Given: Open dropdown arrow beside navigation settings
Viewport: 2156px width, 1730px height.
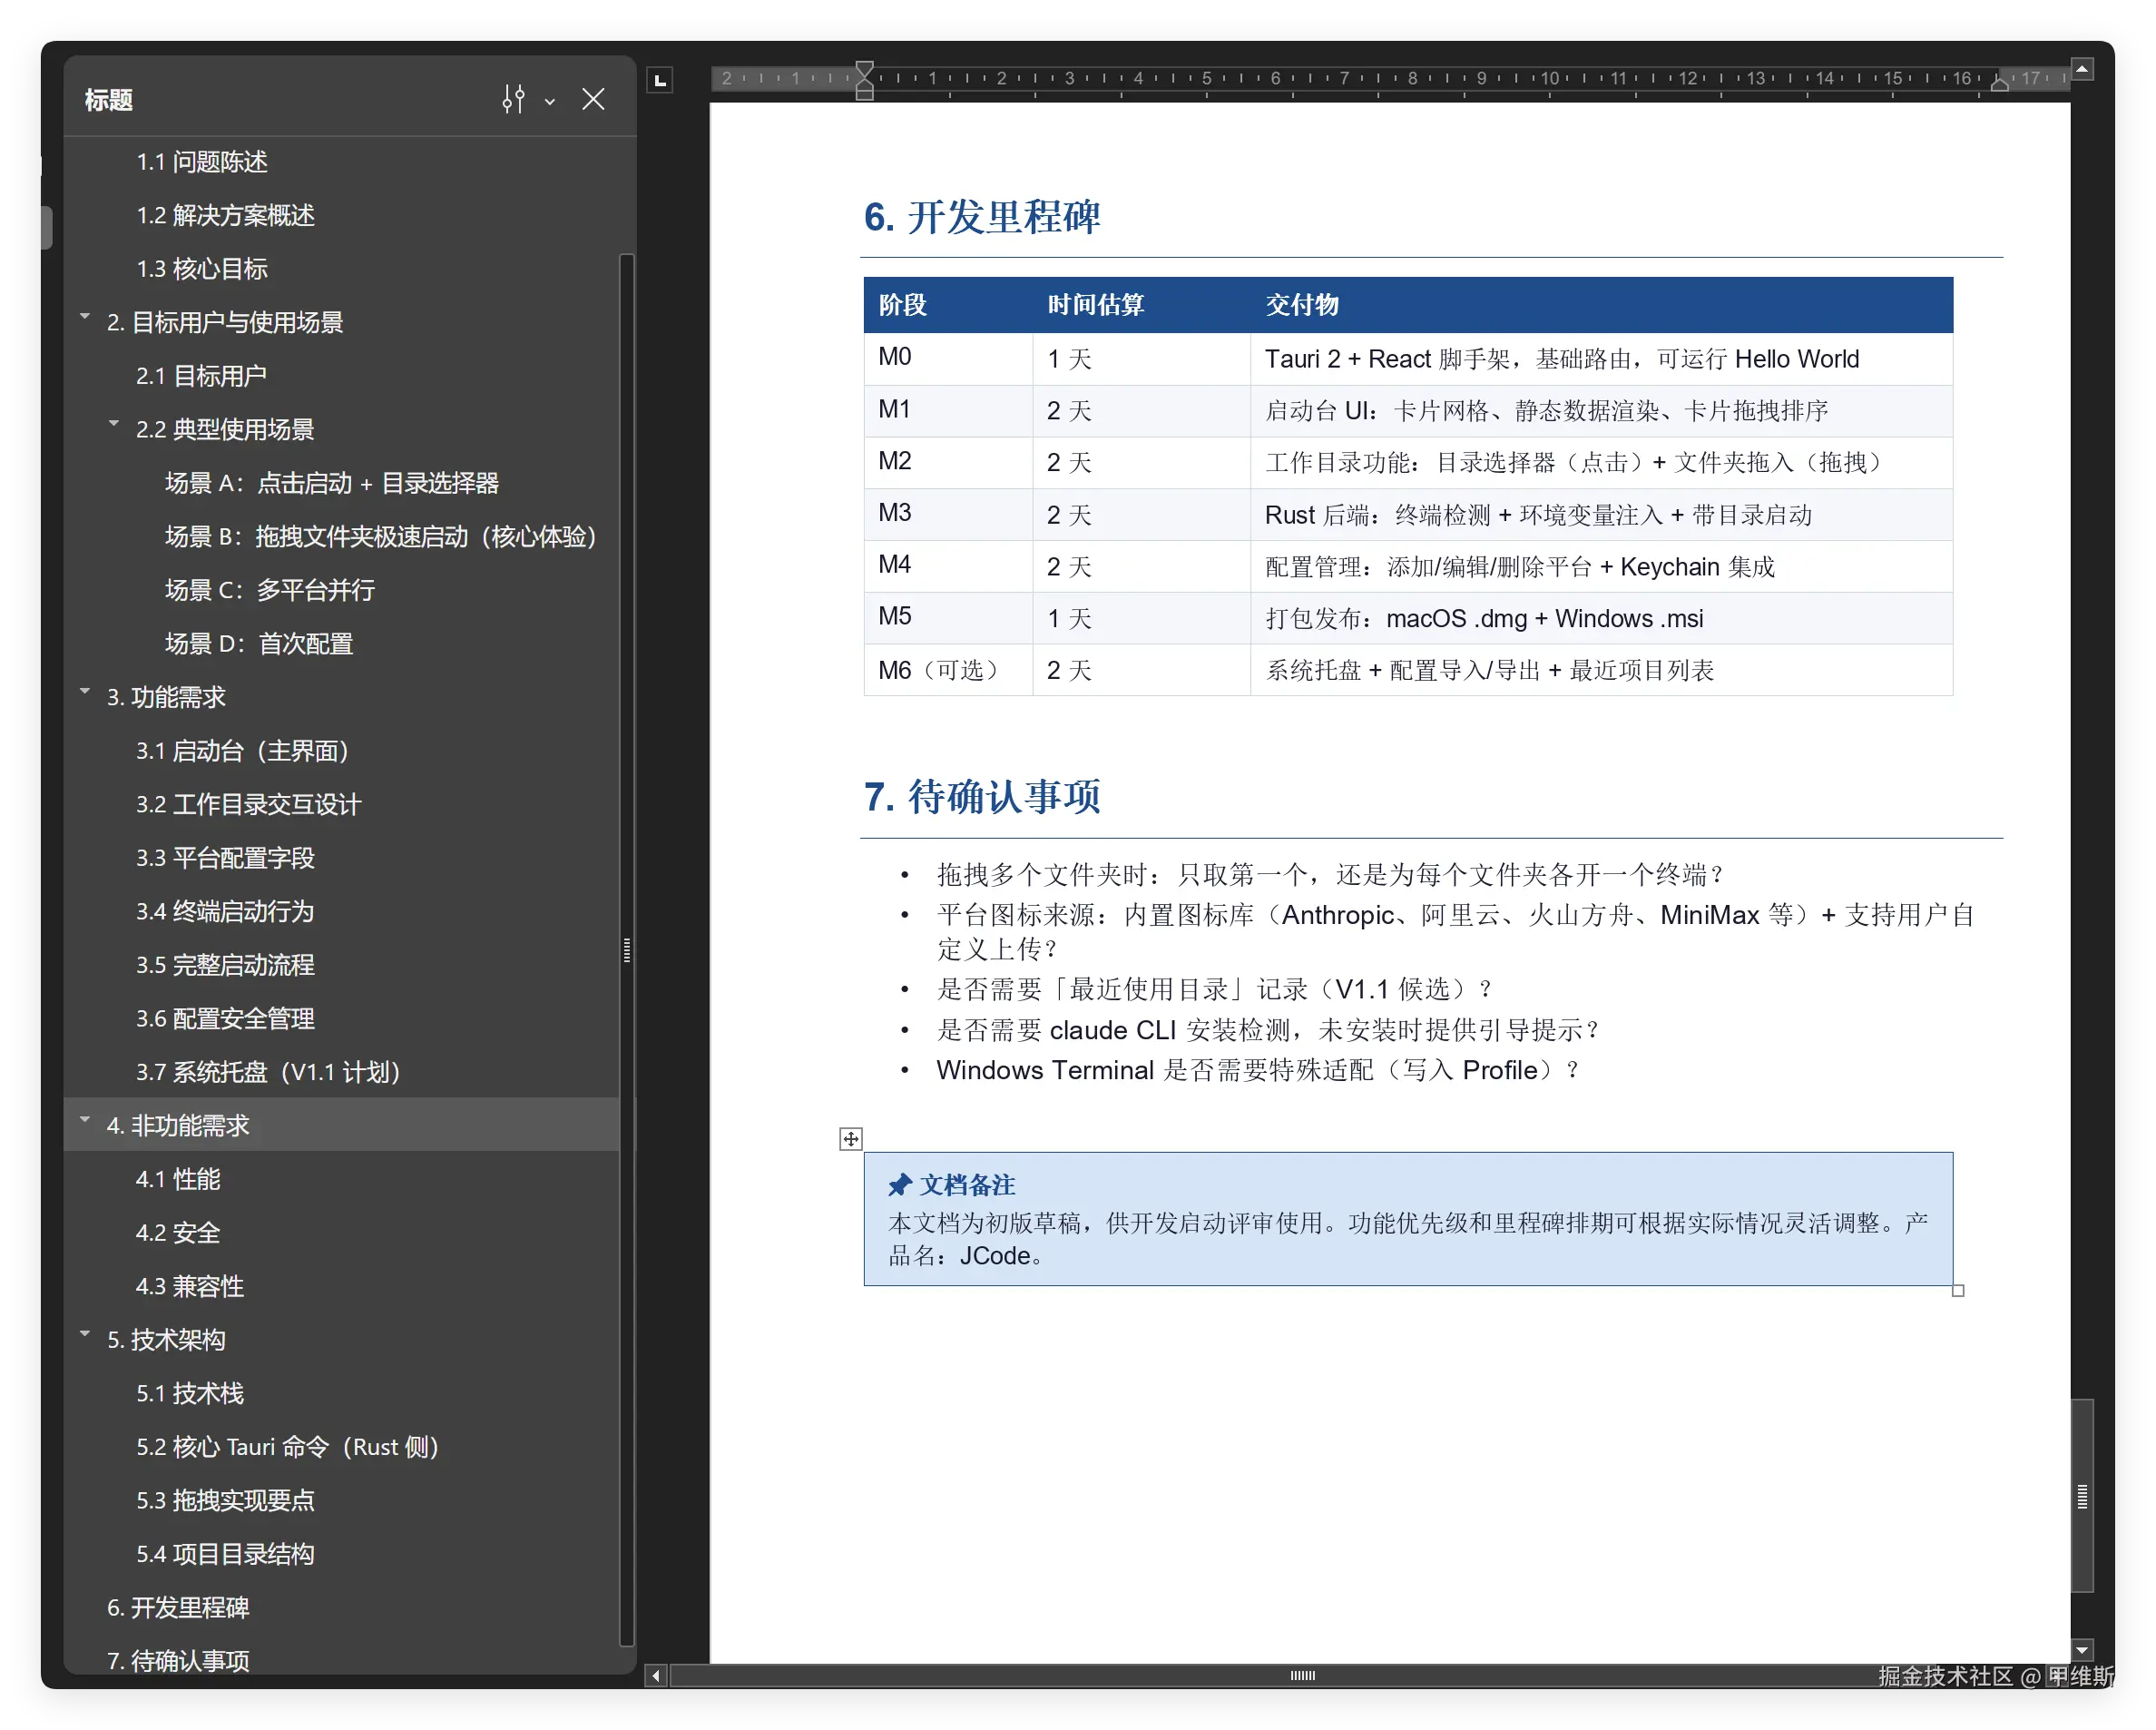Looking at the screenshot, I should pos(549,101).
